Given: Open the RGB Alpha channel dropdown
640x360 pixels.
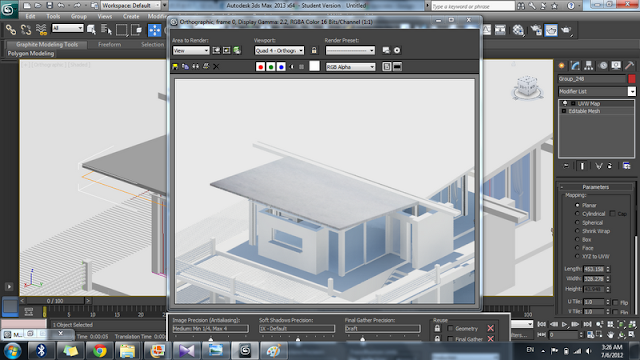Looking at the screenshot, I should click(350, 67).
